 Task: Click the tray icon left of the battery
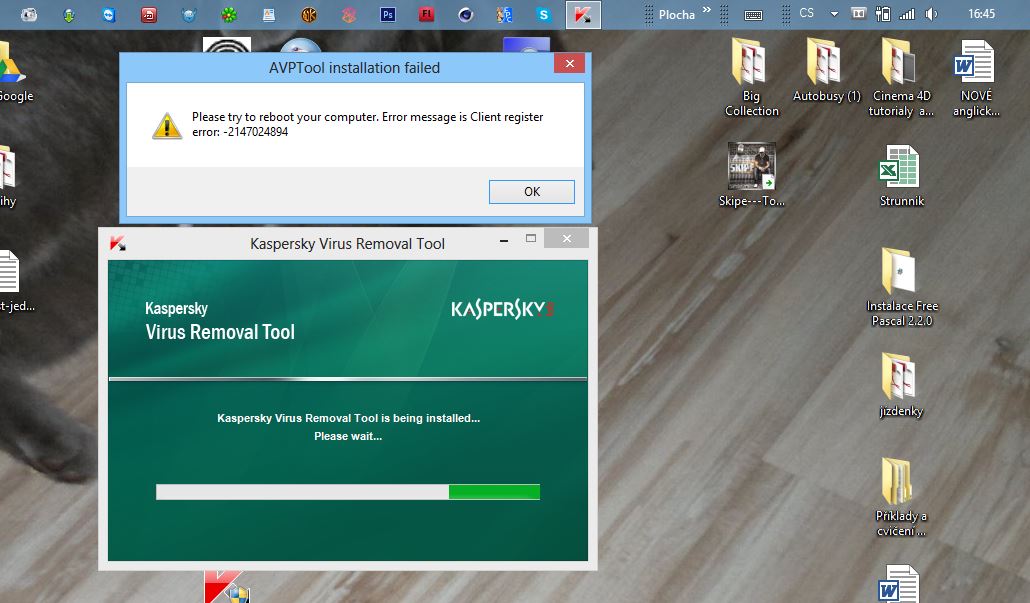(x=858, y=13)
